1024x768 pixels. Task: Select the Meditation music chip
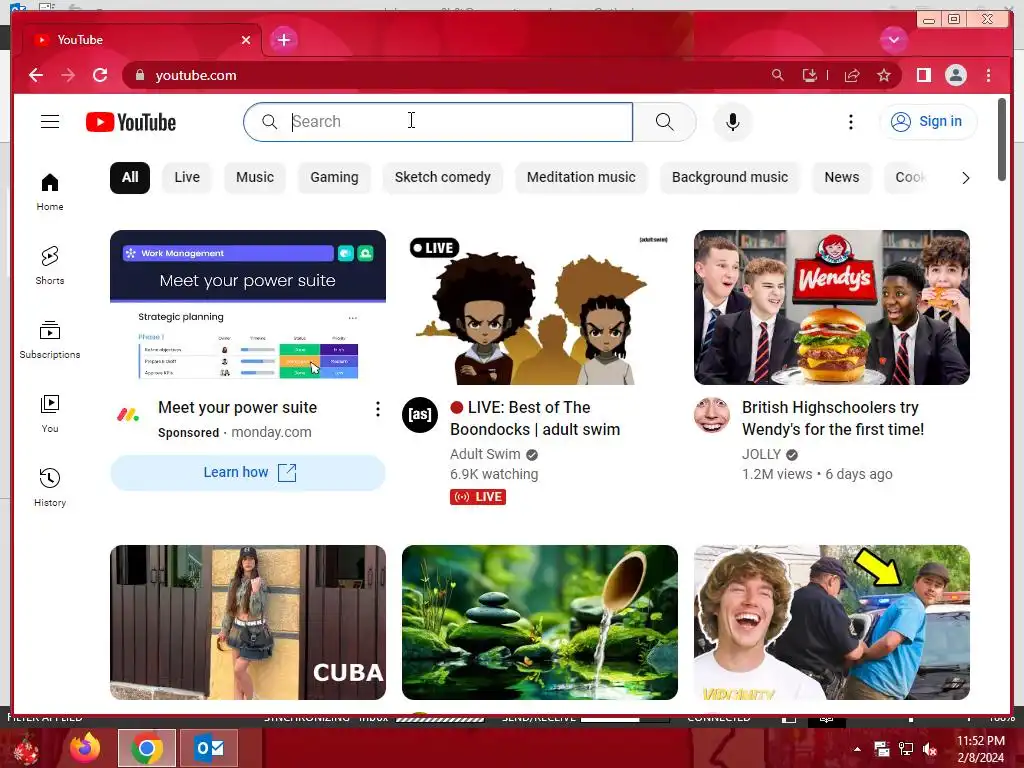(x=581, y=178)
